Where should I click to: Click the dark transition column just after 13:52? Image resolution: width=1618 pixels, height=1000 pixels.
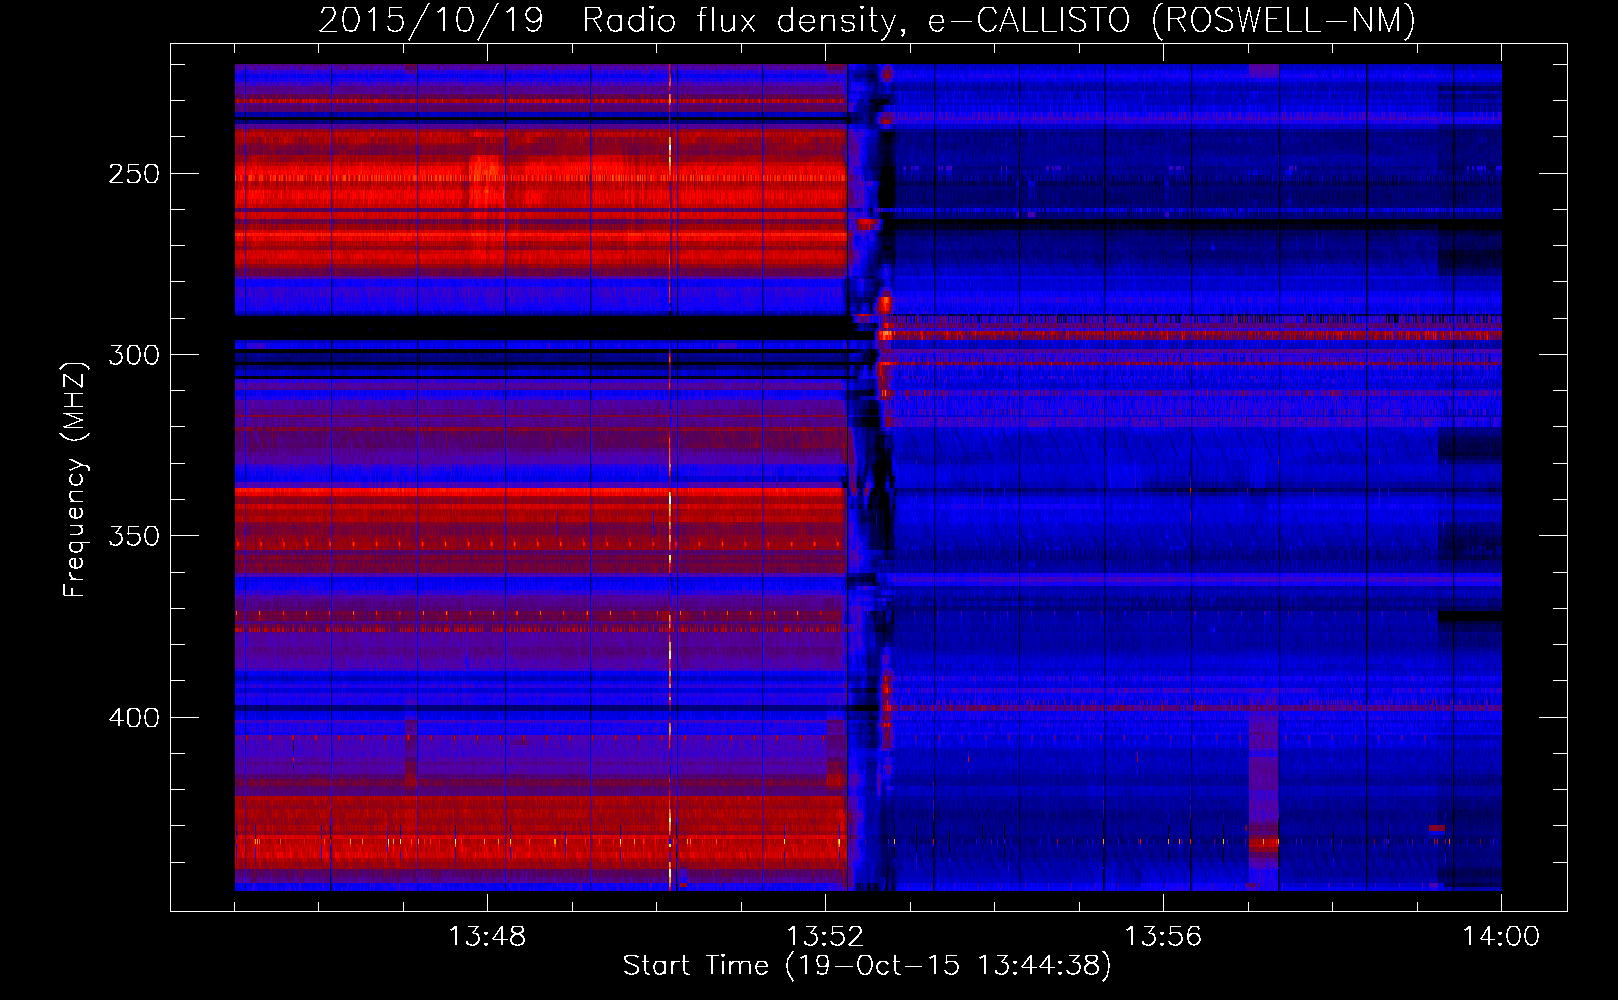point(868,480)
